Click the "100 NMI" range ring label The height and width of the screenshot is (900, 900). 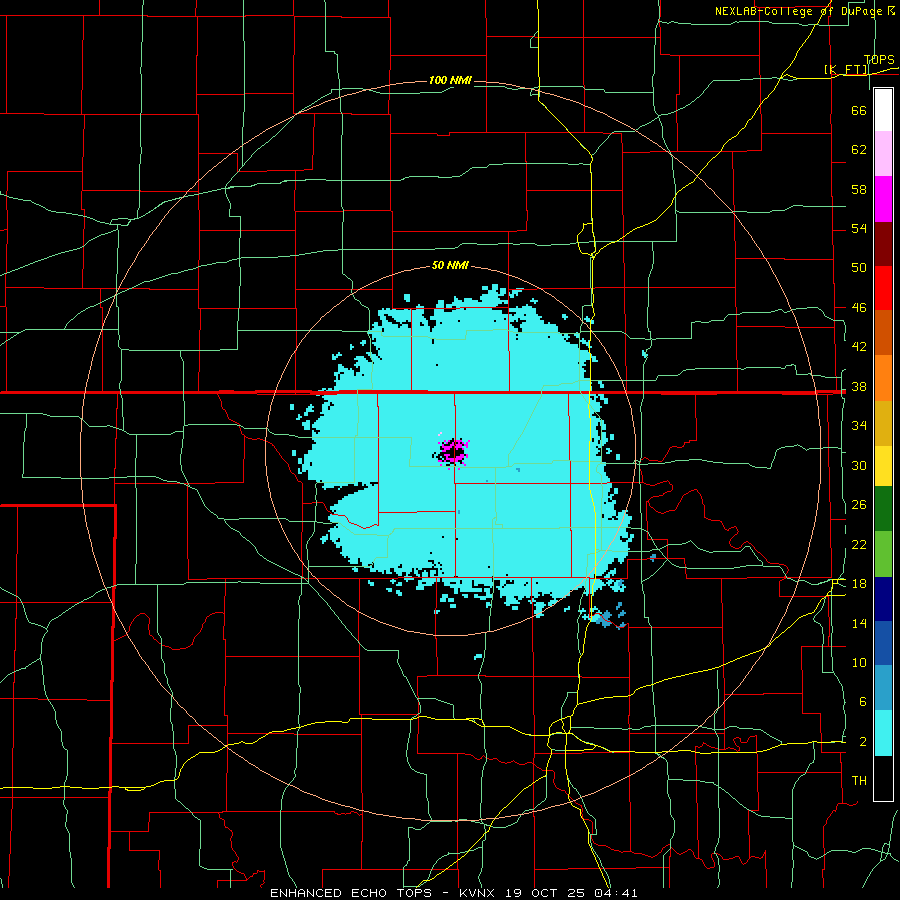(450, 80)
